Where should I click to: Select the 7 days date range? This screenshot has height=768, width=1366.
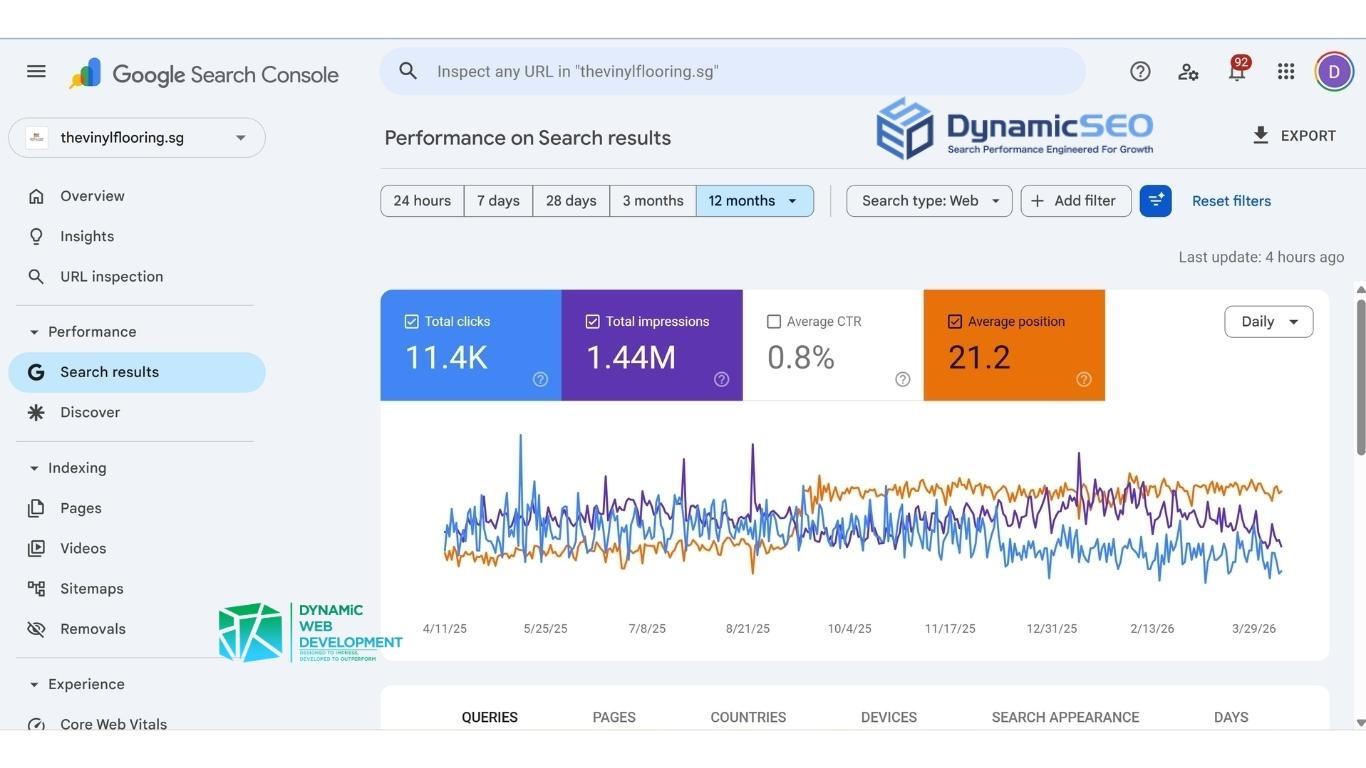(498, 201)
